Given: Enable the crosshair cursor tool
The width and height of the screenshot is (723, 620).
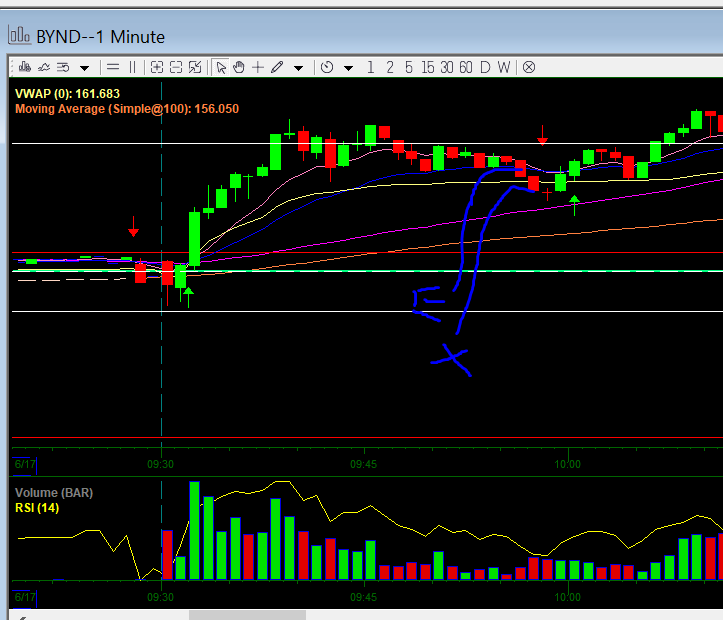Looking at the screenshot, I should click(x=258, y=67).
